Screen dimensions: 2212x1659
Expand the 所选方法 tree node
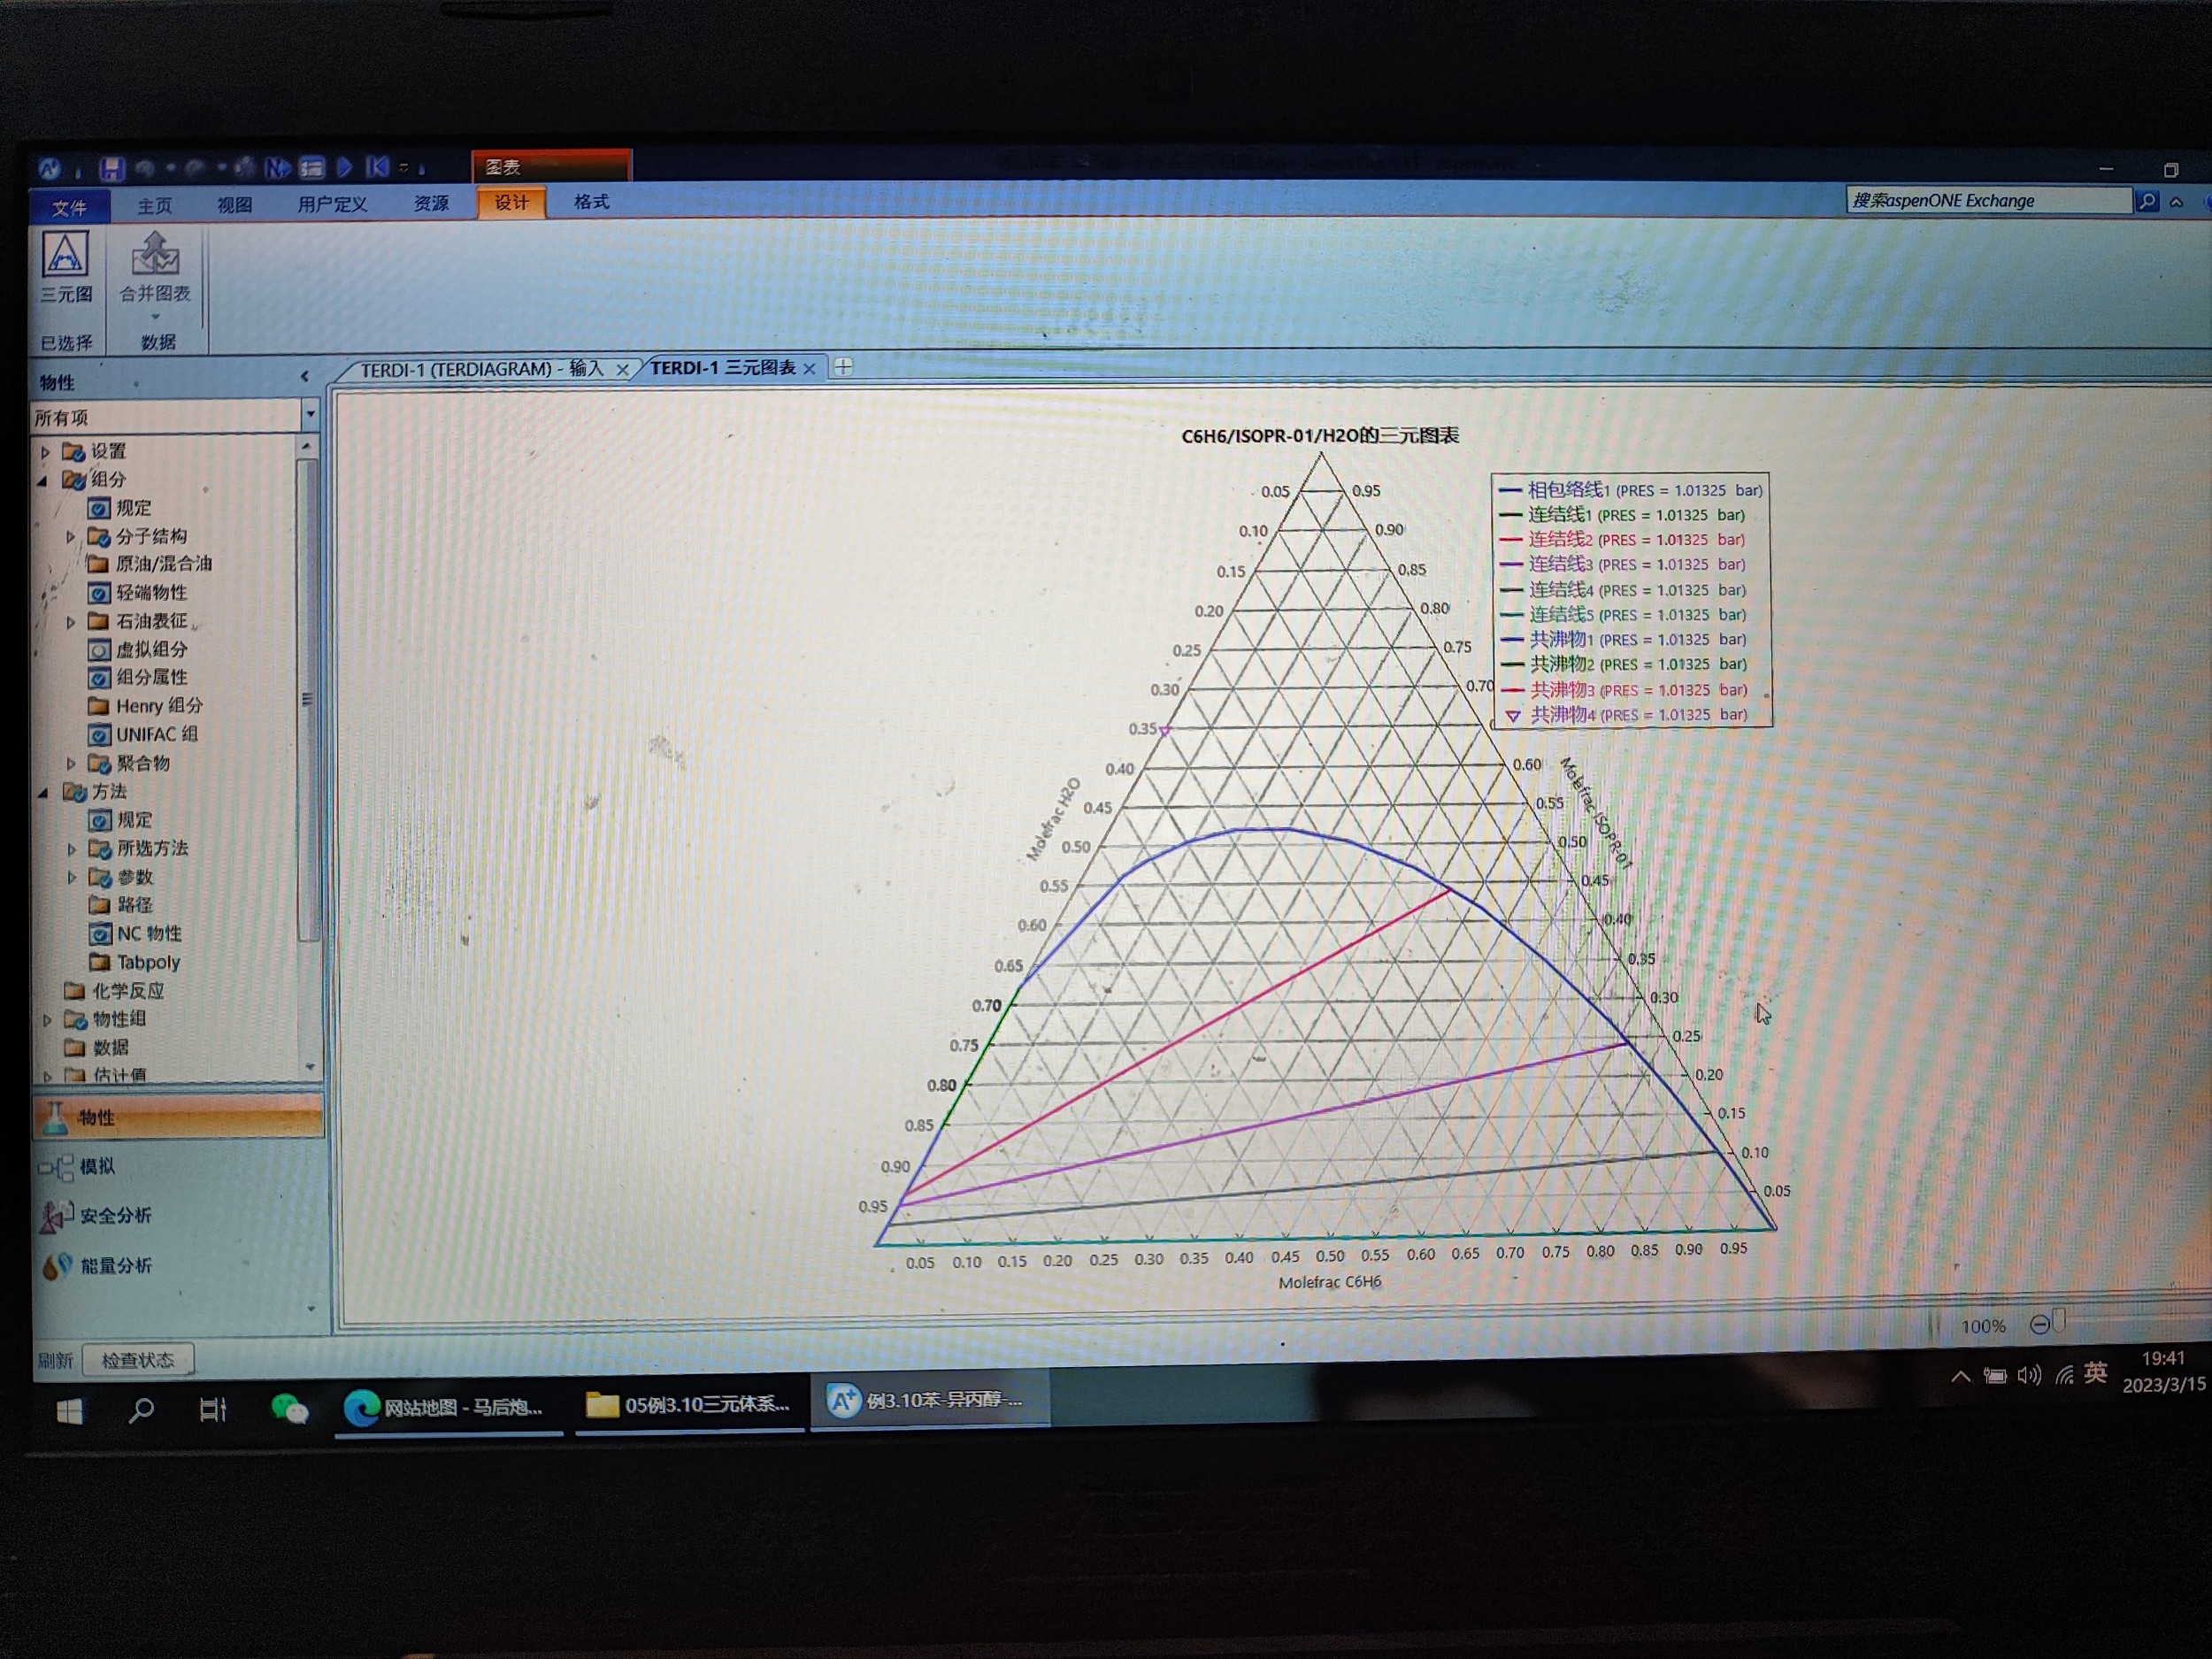71,849
